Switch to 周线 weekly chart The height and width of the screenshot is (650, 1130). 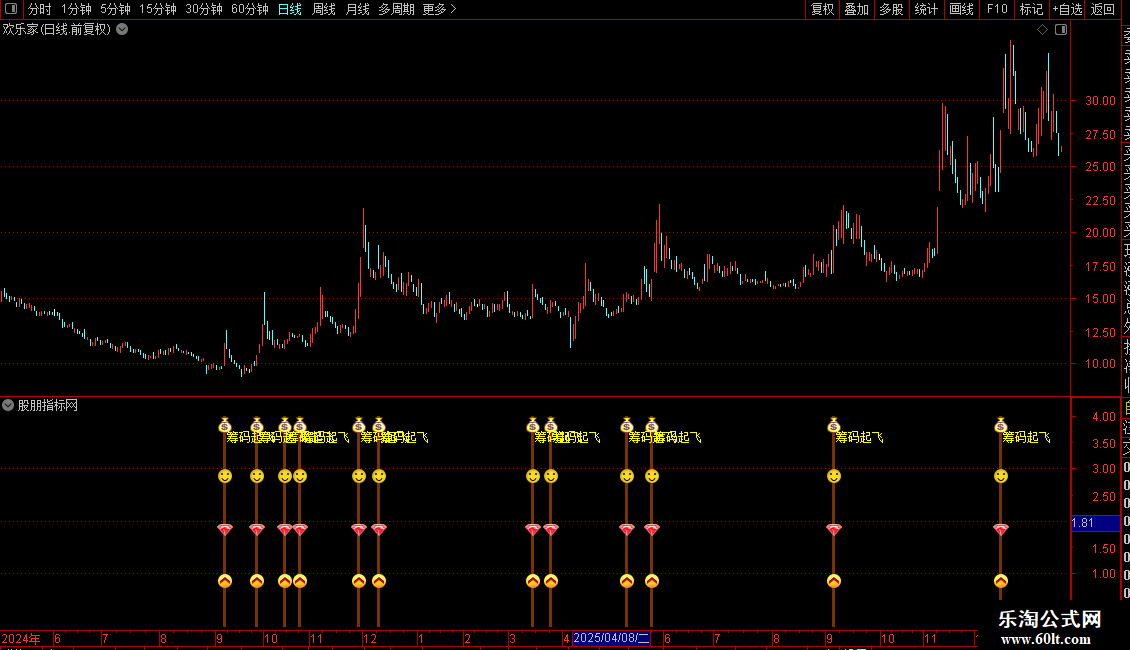(x=324, y=9)
